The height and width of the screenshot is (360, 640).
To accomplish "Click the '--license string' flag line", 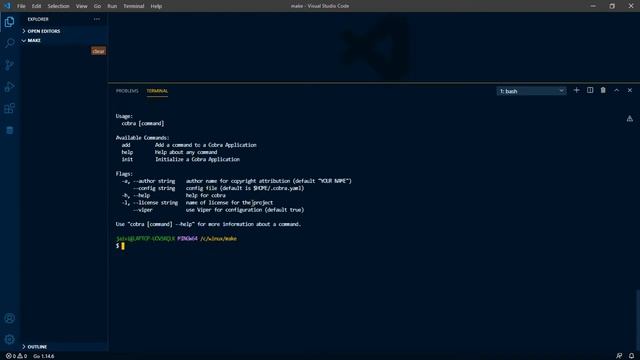I will click(x=197, y=202).
